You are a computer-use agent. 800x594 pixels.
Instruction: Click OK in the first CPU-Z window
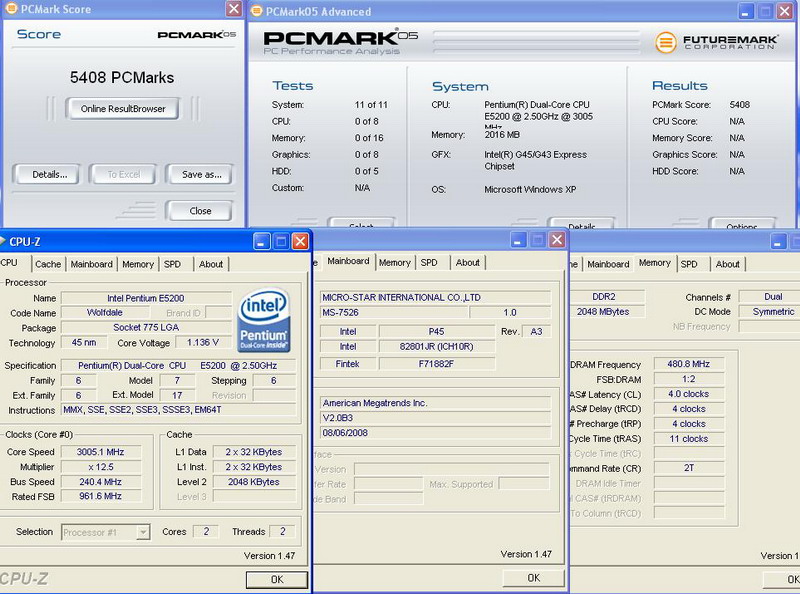coord(277,579)
